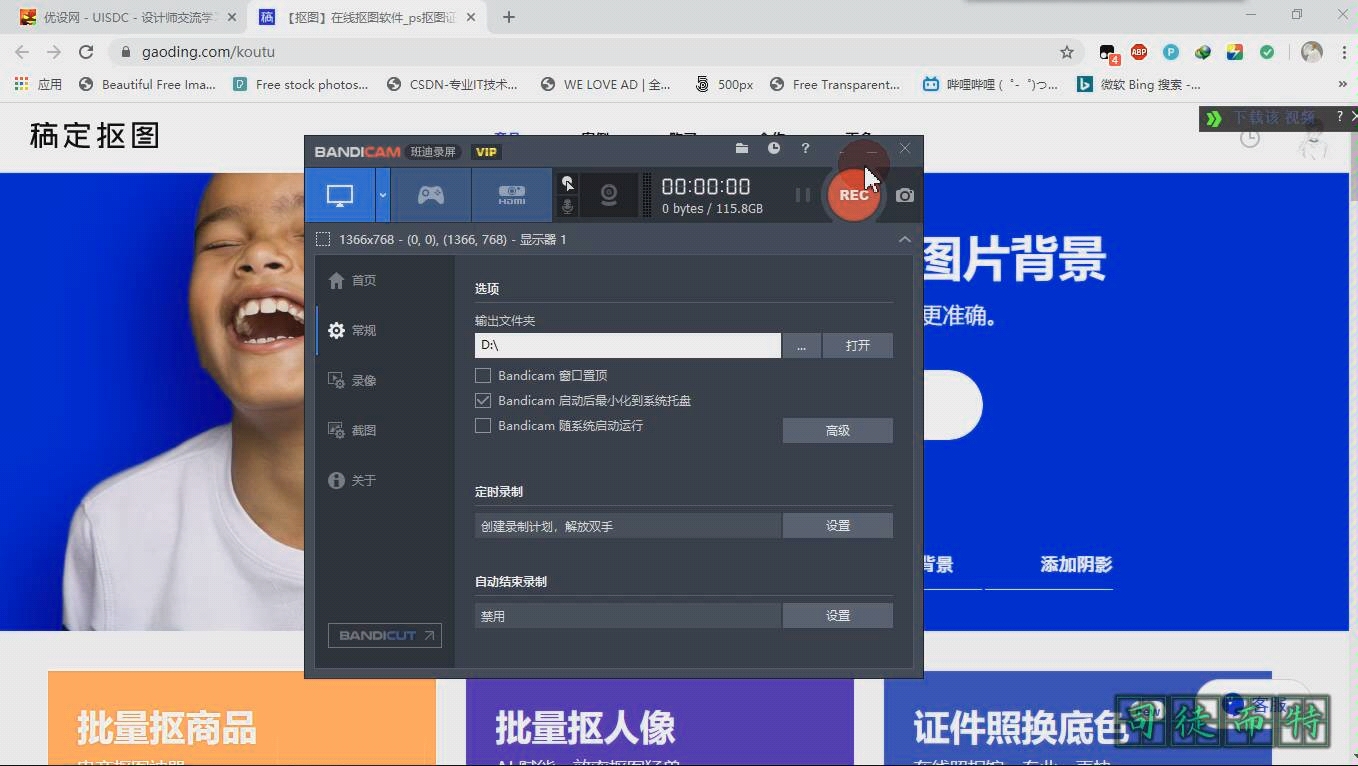Click the 打开 open folder button
Viewport: 1358px width, 766px height.
[x=858, y=345]
